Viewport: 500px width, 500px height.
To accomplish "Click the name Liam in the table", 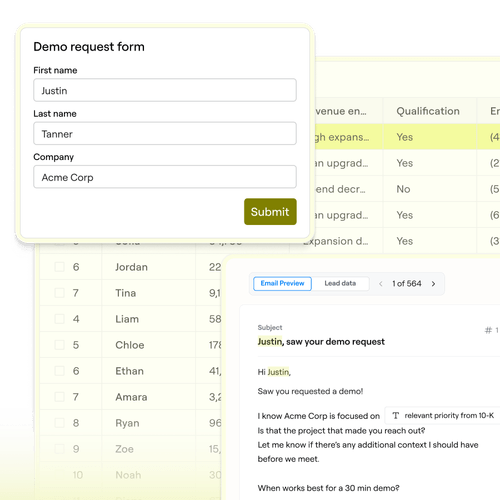I will [x=127, y=319].
